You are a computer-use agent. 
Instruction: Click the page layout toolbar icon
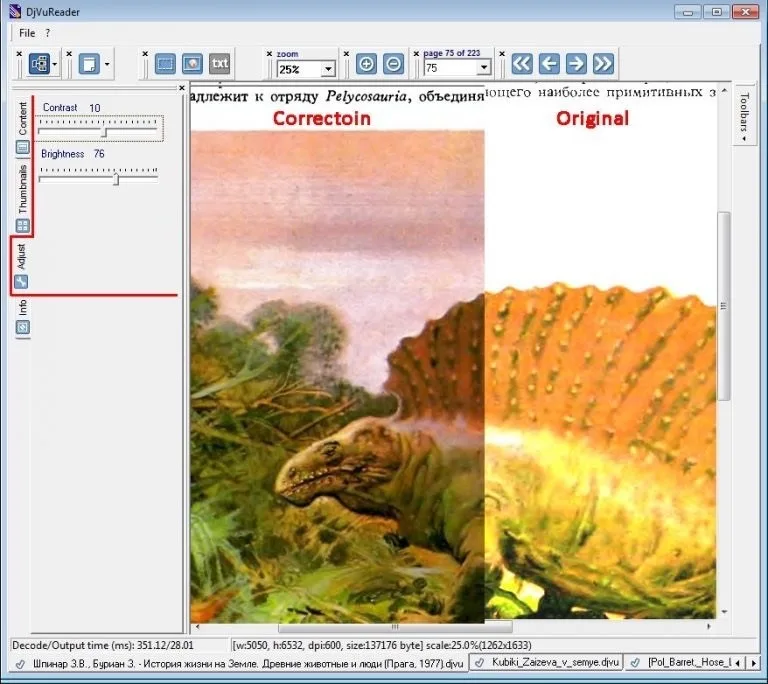pos(89,64)
